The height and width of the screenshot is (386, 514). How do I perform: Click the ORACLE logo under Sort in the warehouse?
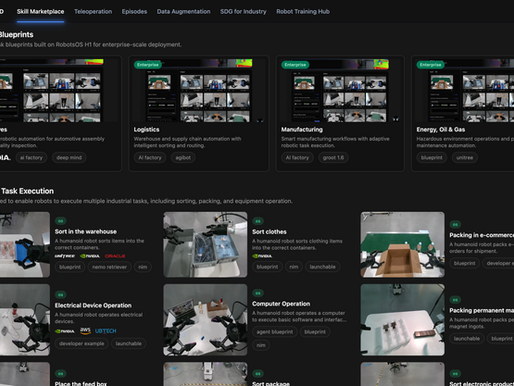(115, 256)
